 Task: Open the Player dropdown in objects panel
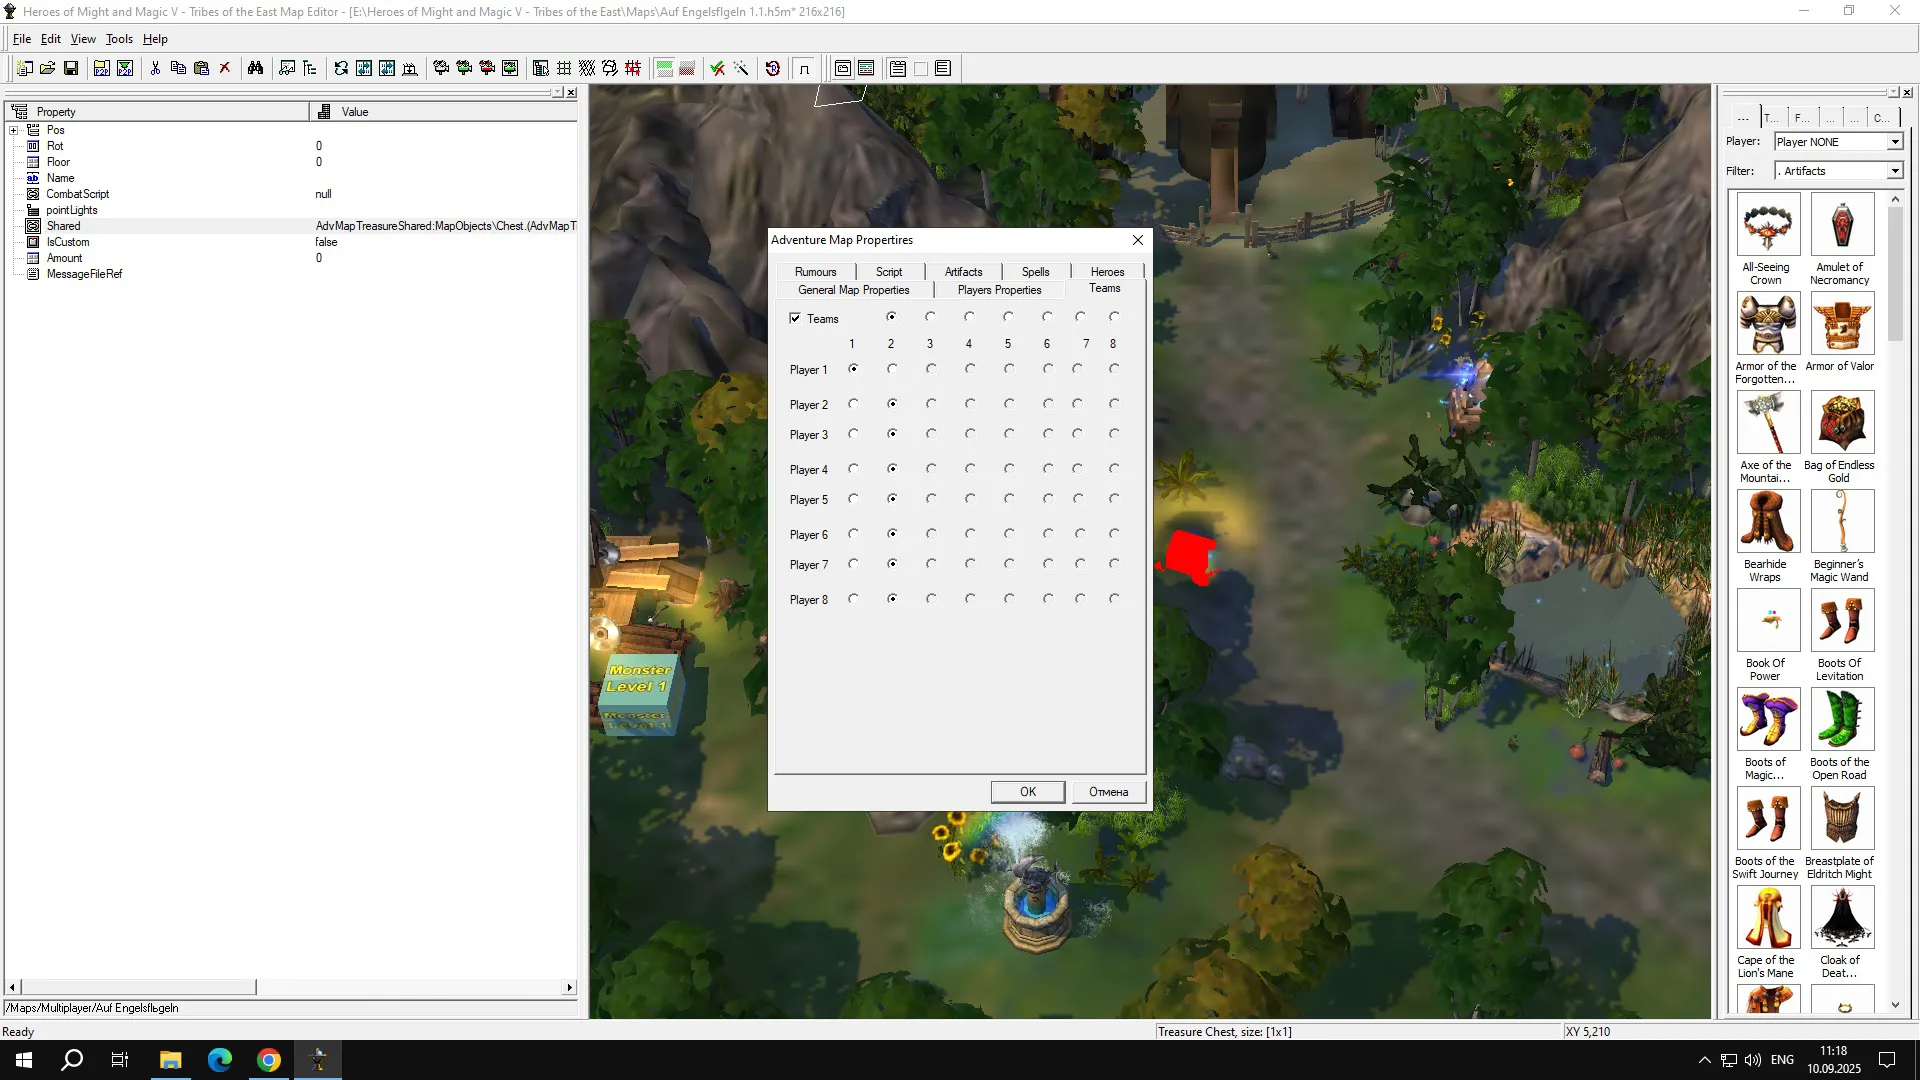tap(1894, 142)
